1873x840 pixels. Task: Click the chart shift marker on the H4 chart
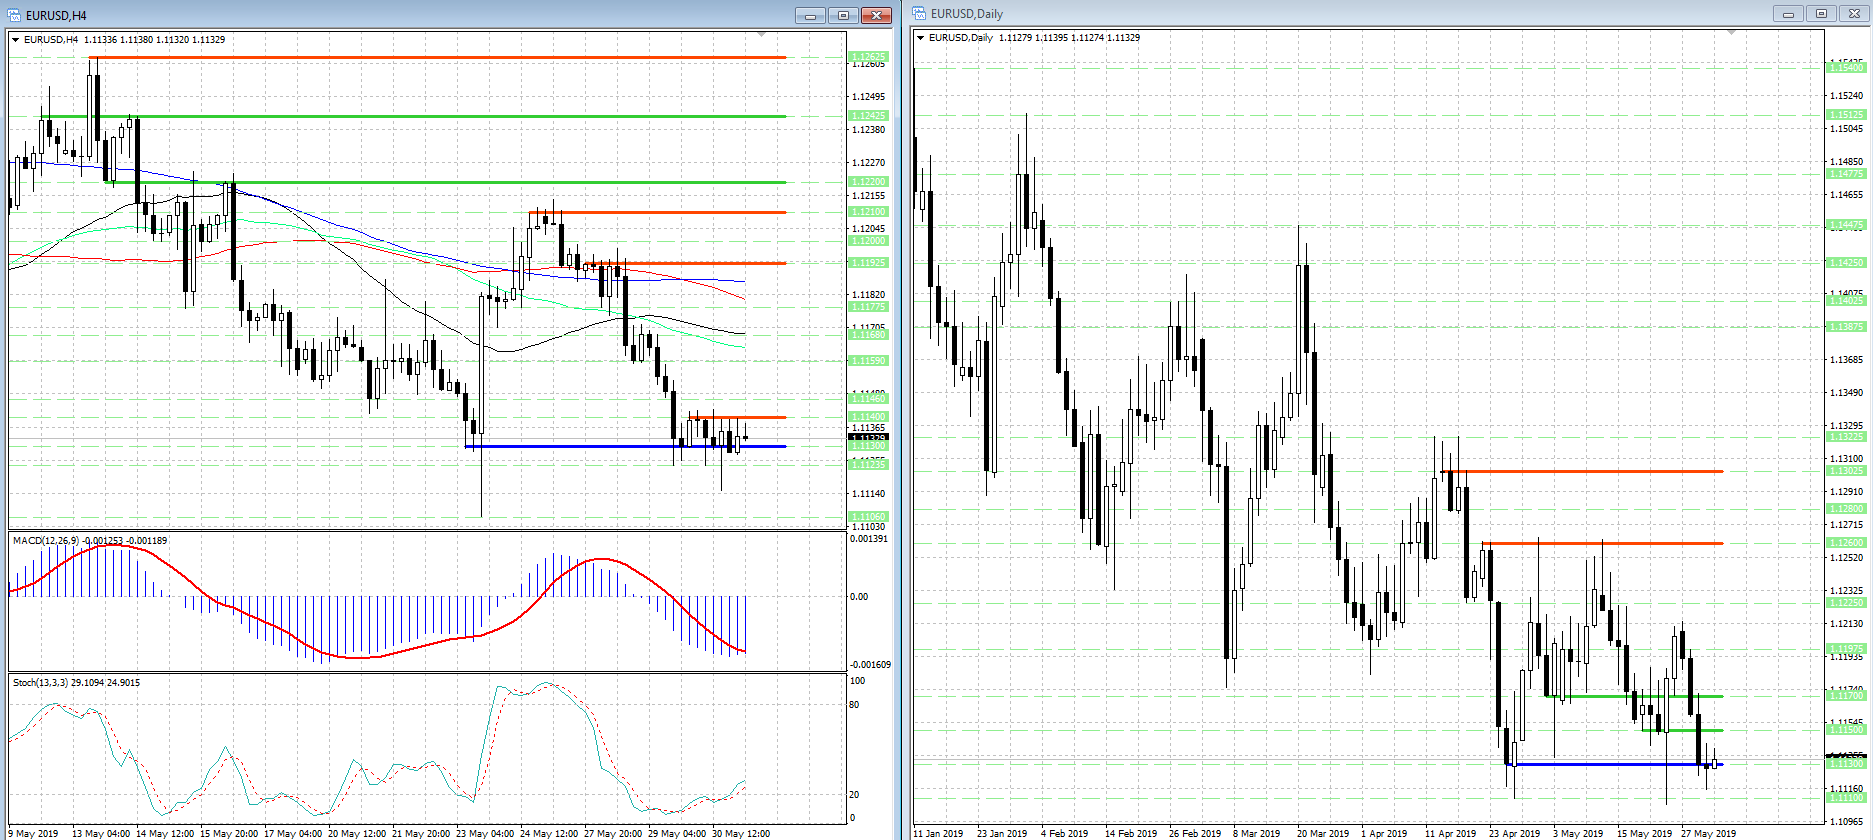pos(762,35)
